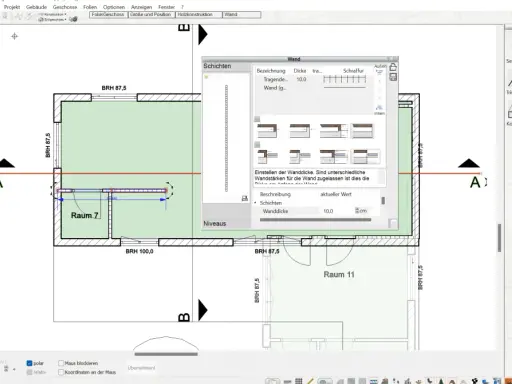
Task: Open the Optionen menu
Action: 114,7
